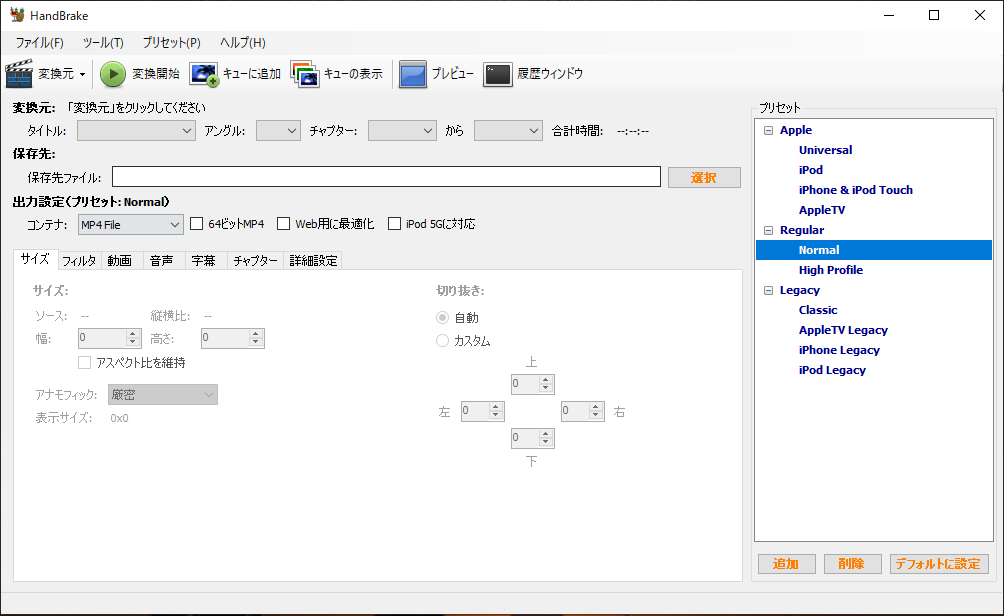Open the chapter end dropdown after から
The height and width of the screenshot is (616, 1004).
(508, 131)
